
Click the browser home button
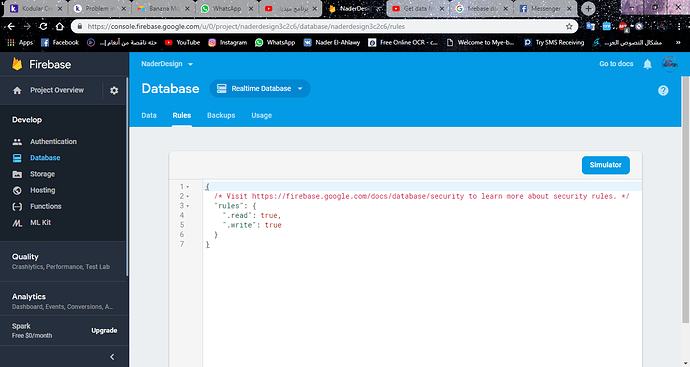tap(60, 26)
